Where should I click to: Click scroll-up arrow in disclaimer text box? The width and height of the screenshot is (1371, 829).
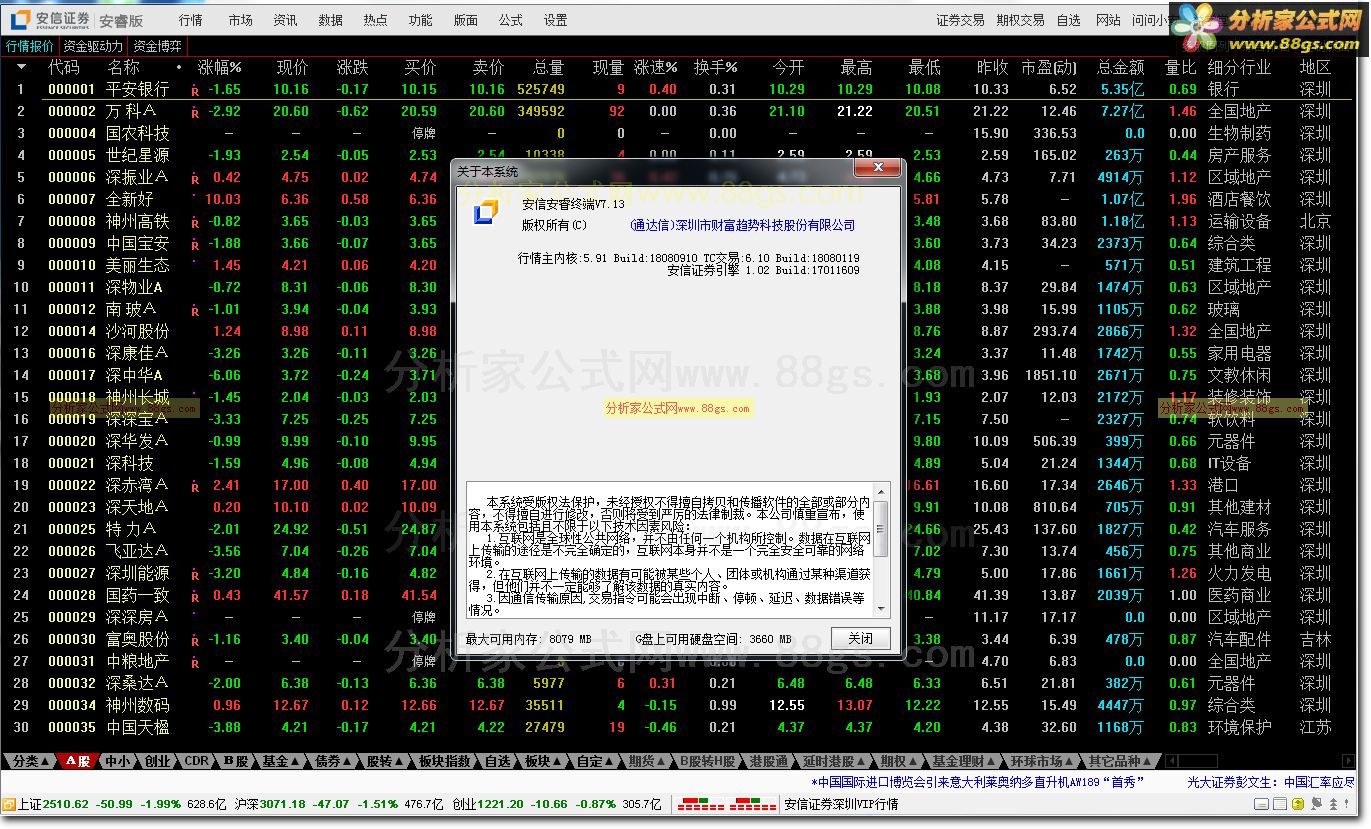[x=881, y=491]
